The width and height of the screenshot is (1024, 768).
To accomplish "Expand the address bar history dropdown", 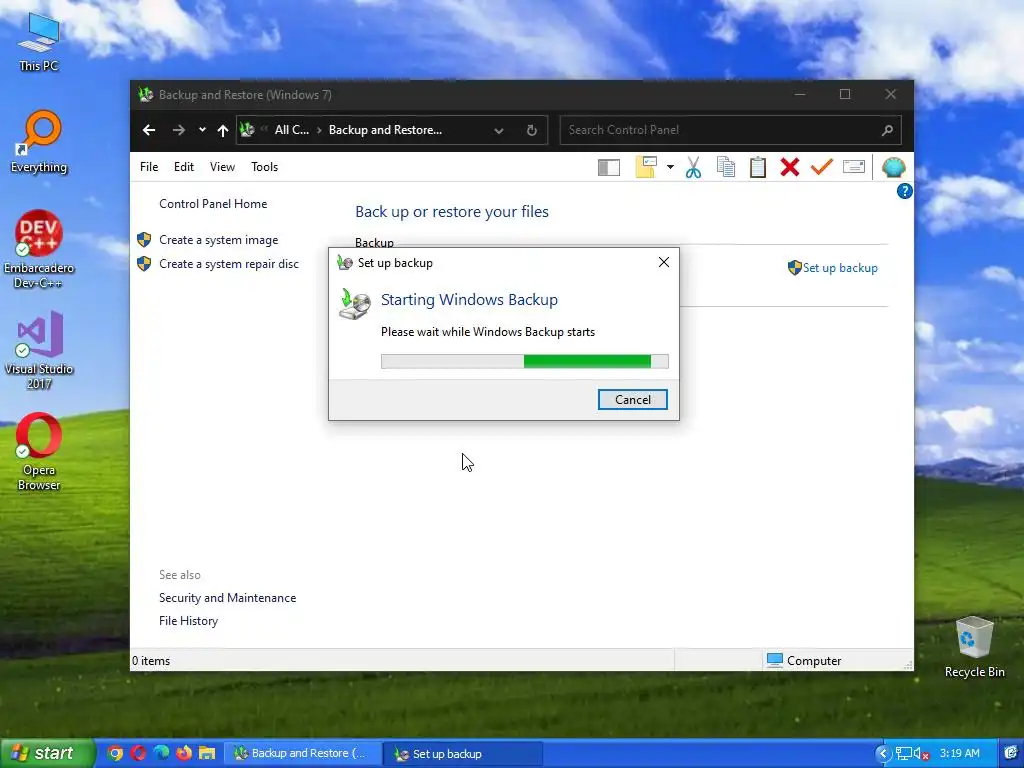I will pyautogui.click(x=499, y=131).
